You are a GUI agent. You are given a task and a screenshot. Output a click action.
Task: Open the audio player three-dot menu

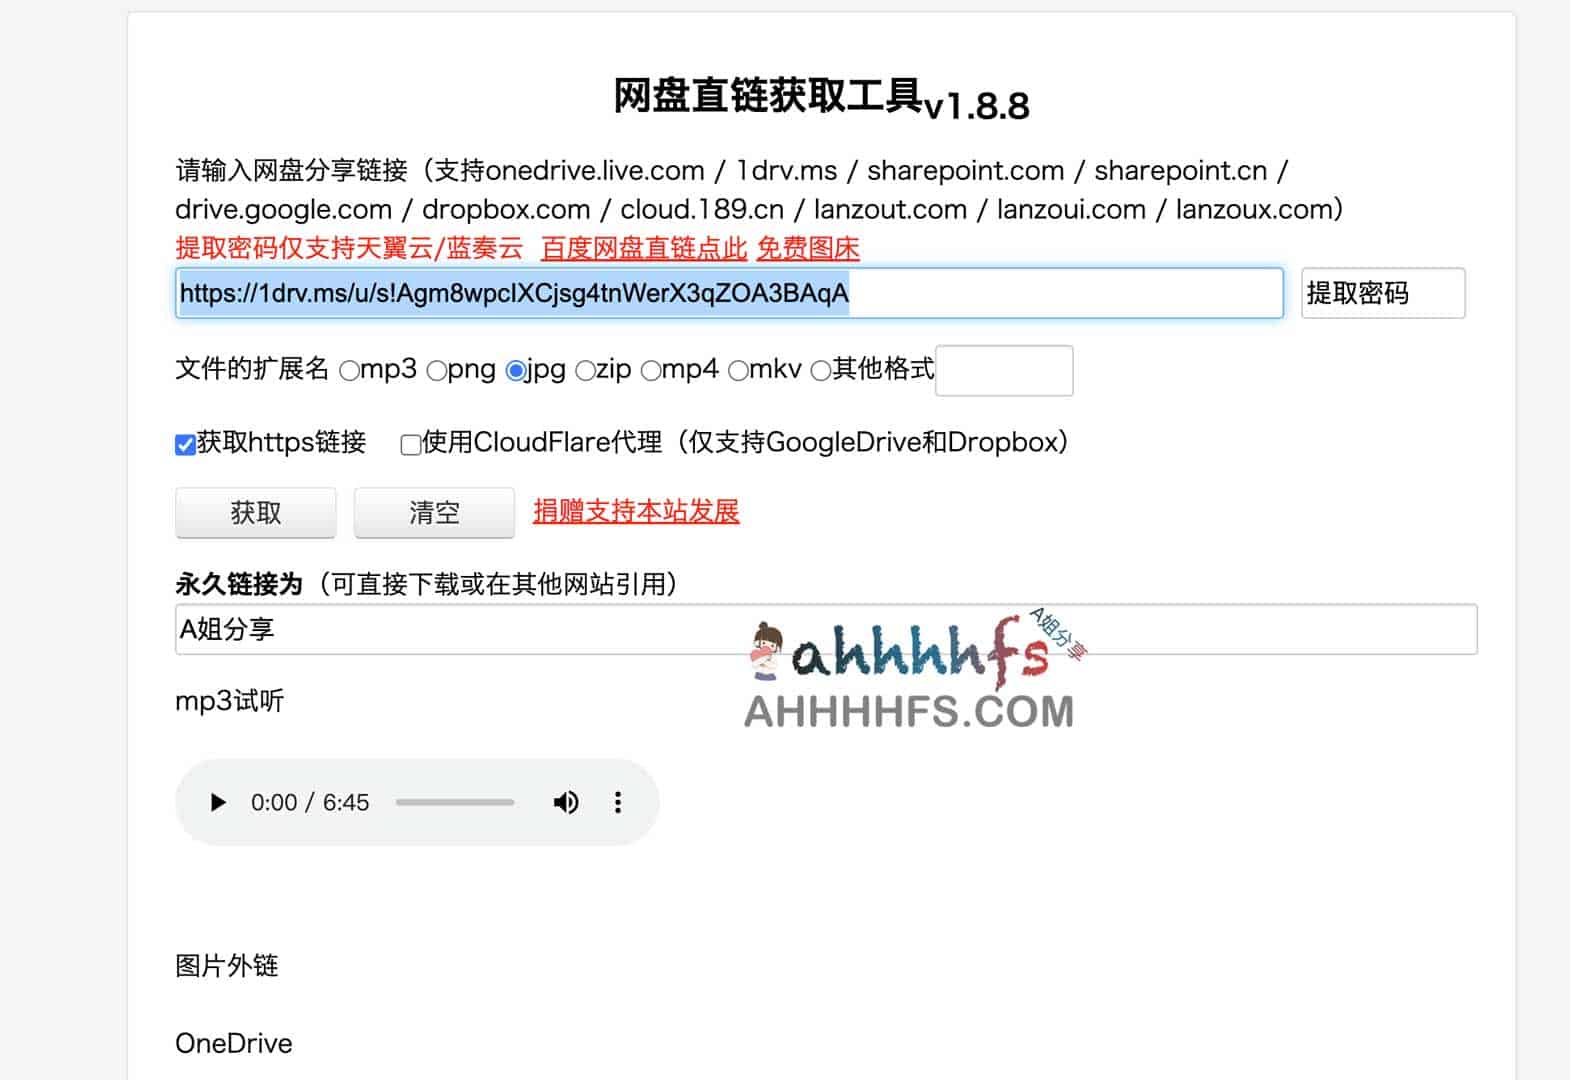(618, 802)
